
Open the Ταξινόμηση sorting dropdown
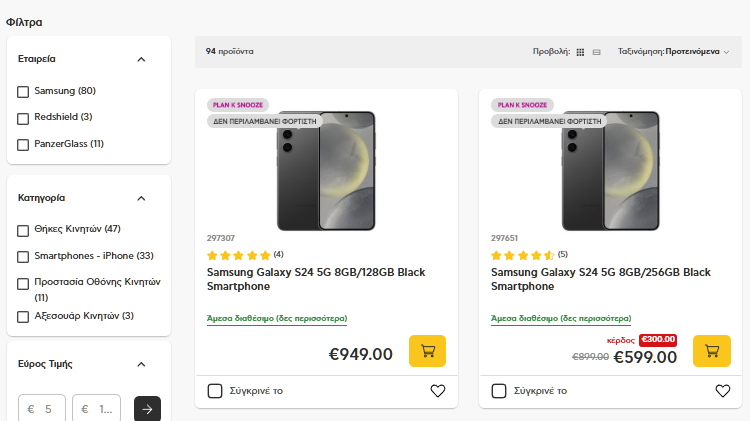(x=673, y=51)
